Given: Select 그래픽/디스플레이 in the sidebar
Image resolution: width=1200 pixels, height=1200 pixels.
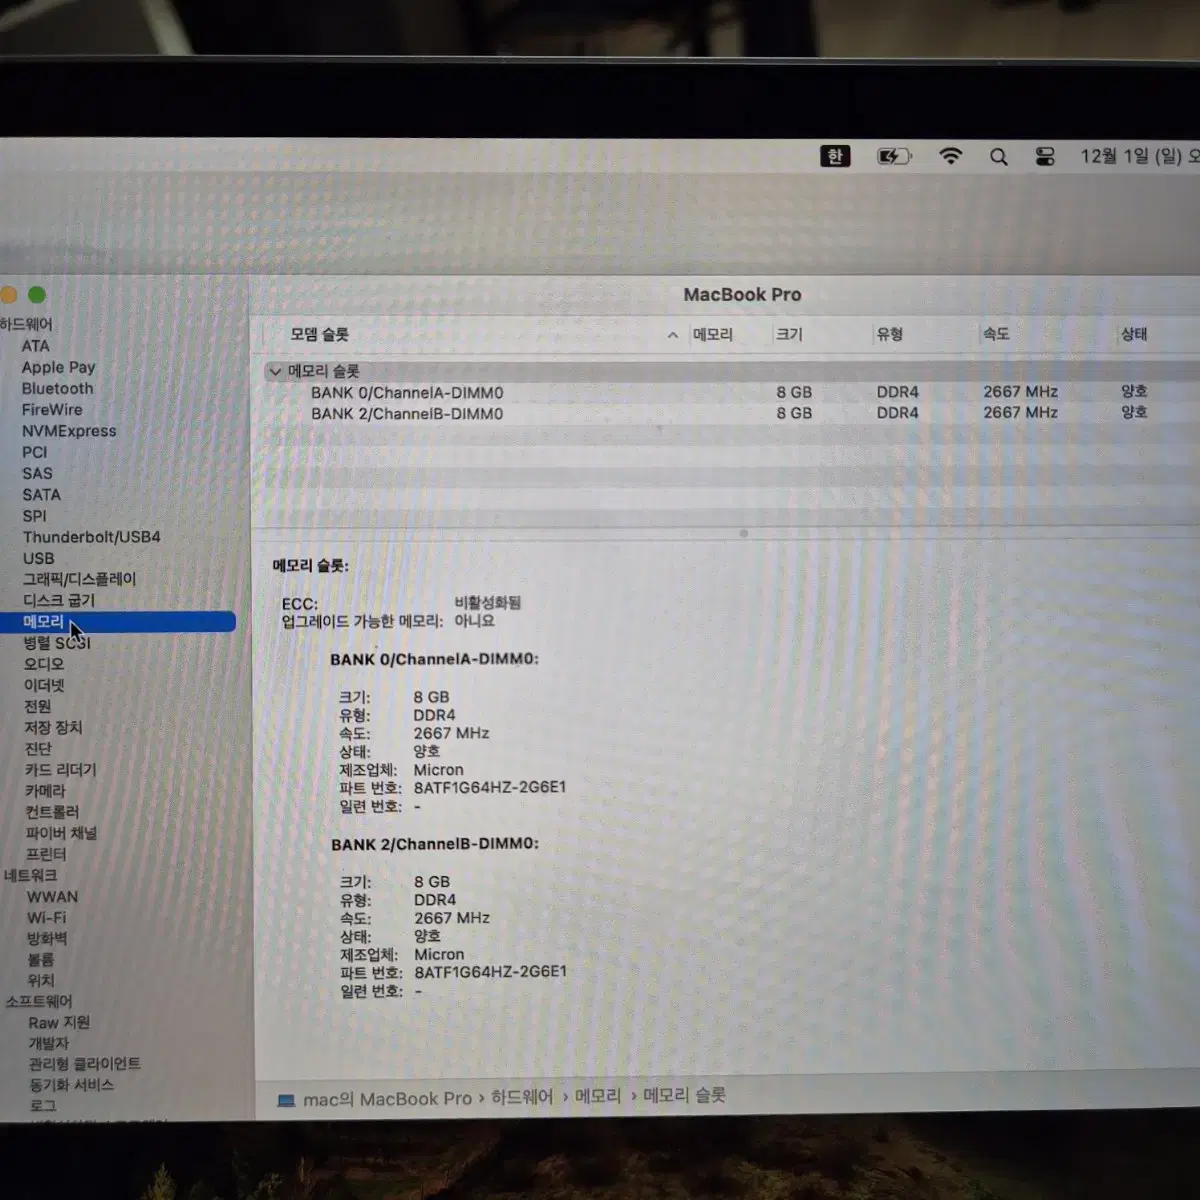Looking at the screenshot, I should point(79,579).
